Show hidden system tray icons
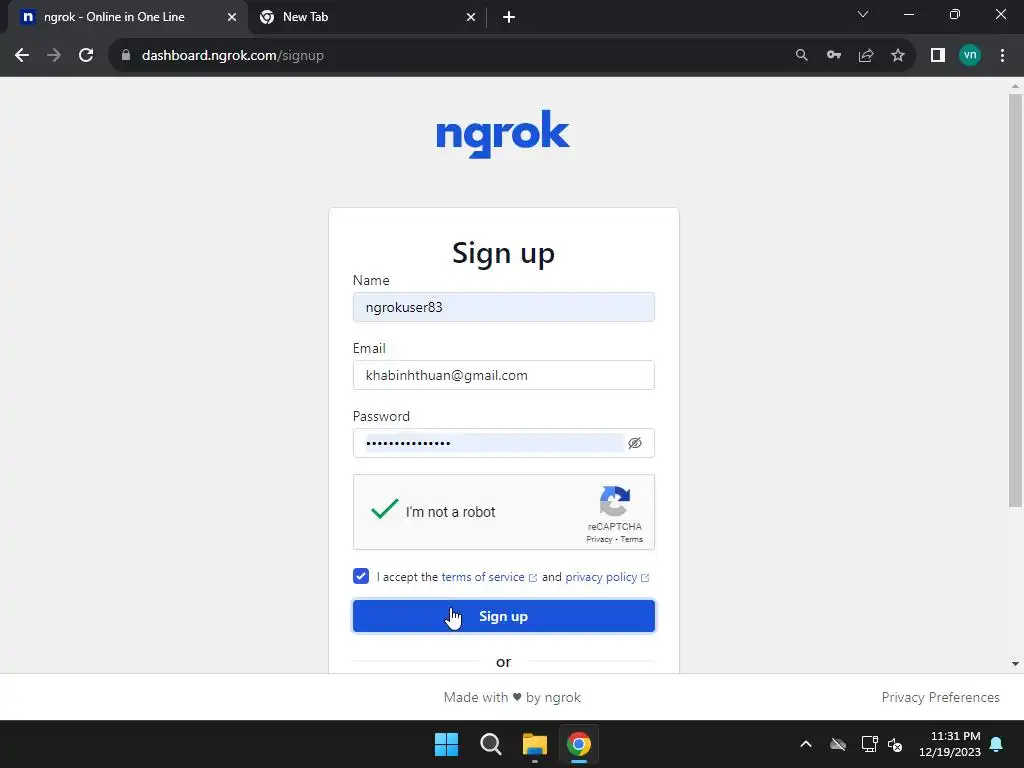 [x=806, y=744]
